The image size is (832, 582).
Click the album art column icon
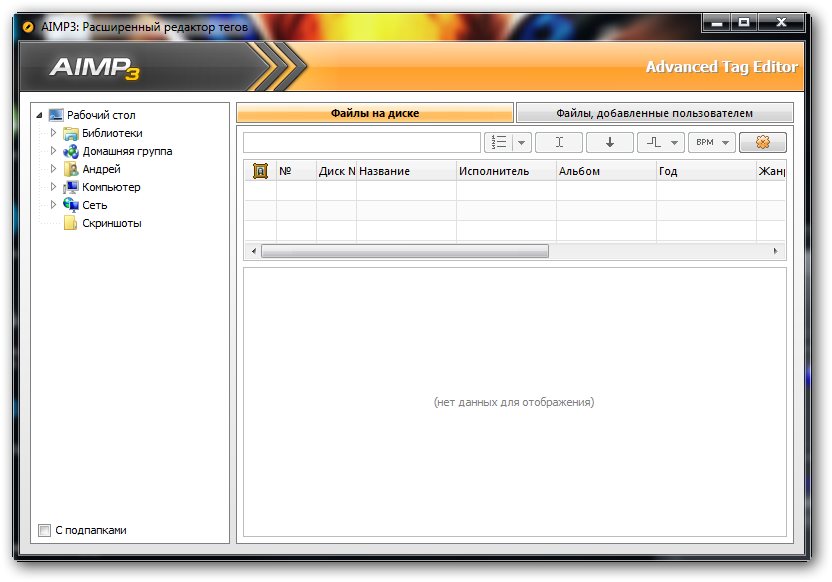click(x=260, y=171)
